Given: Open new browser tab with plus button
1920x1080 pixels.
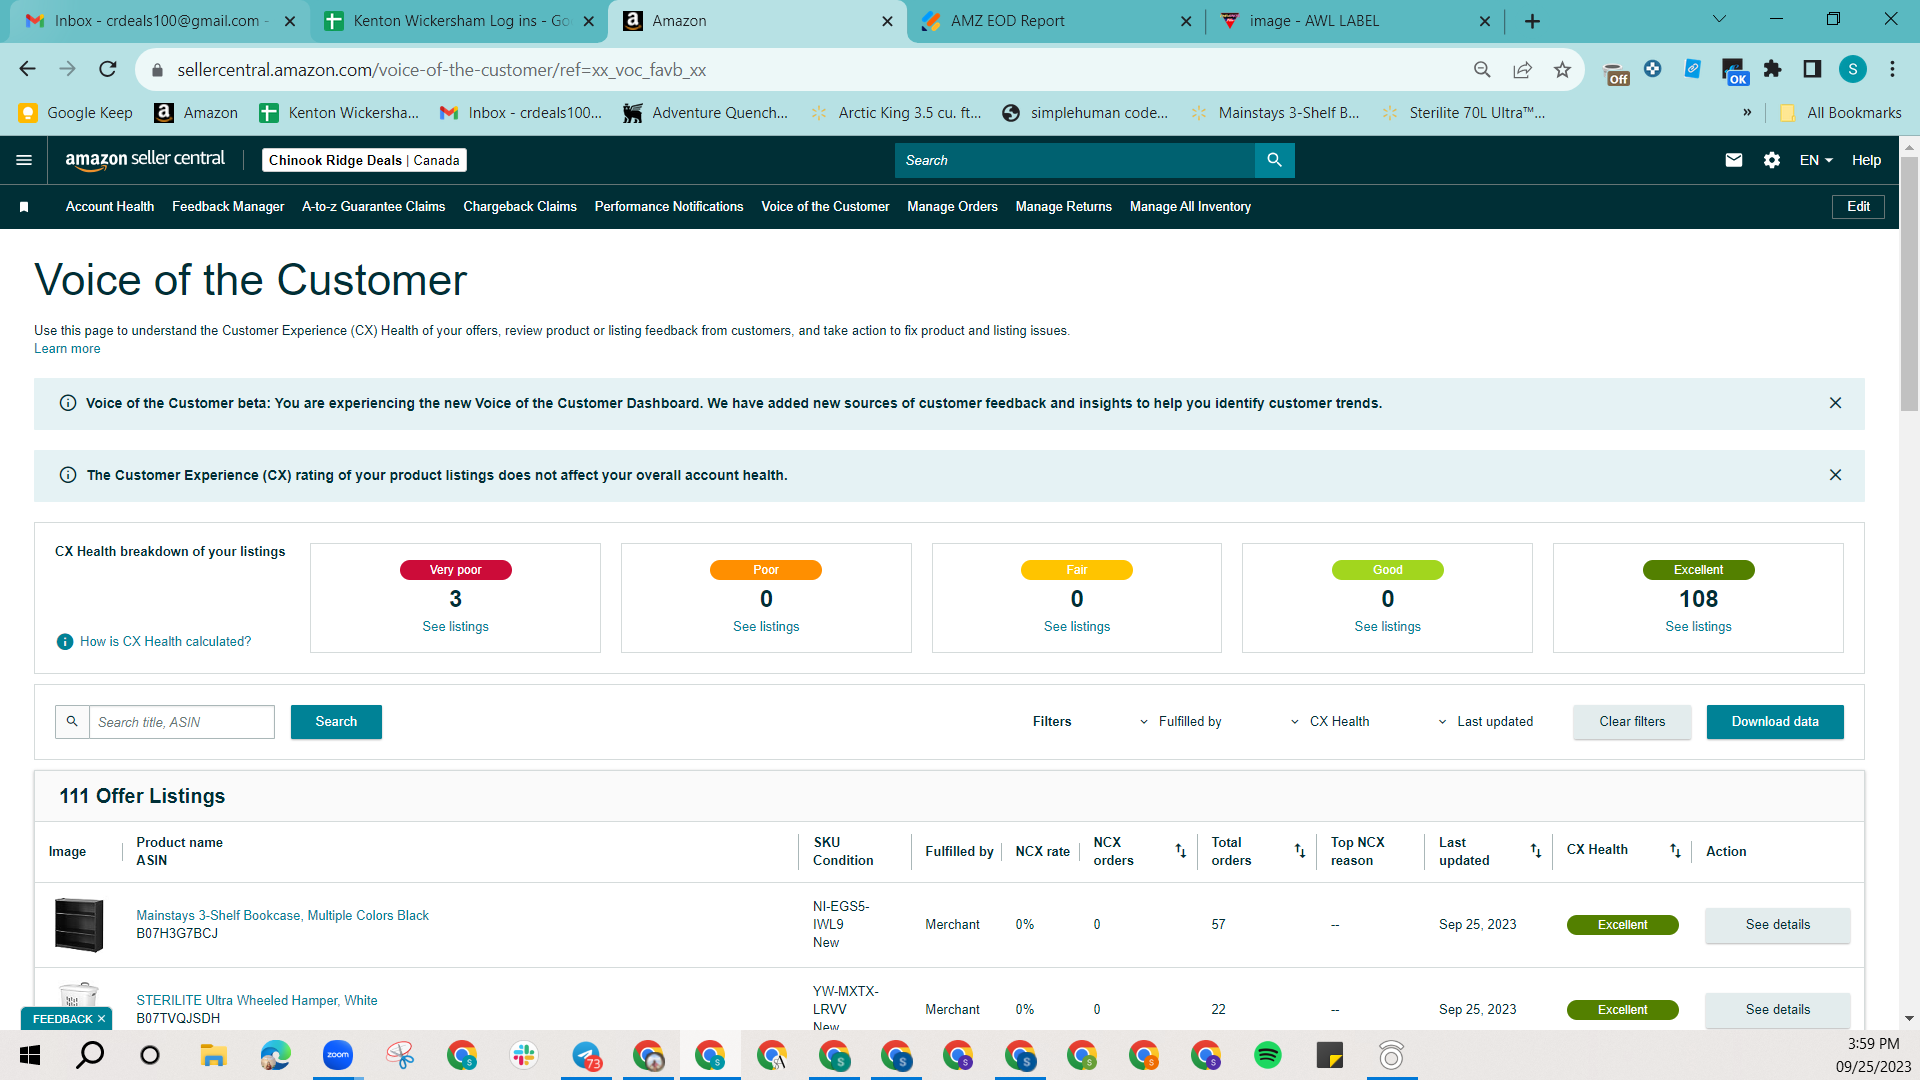Looking at the screenshot, I should click(1532, 21).
